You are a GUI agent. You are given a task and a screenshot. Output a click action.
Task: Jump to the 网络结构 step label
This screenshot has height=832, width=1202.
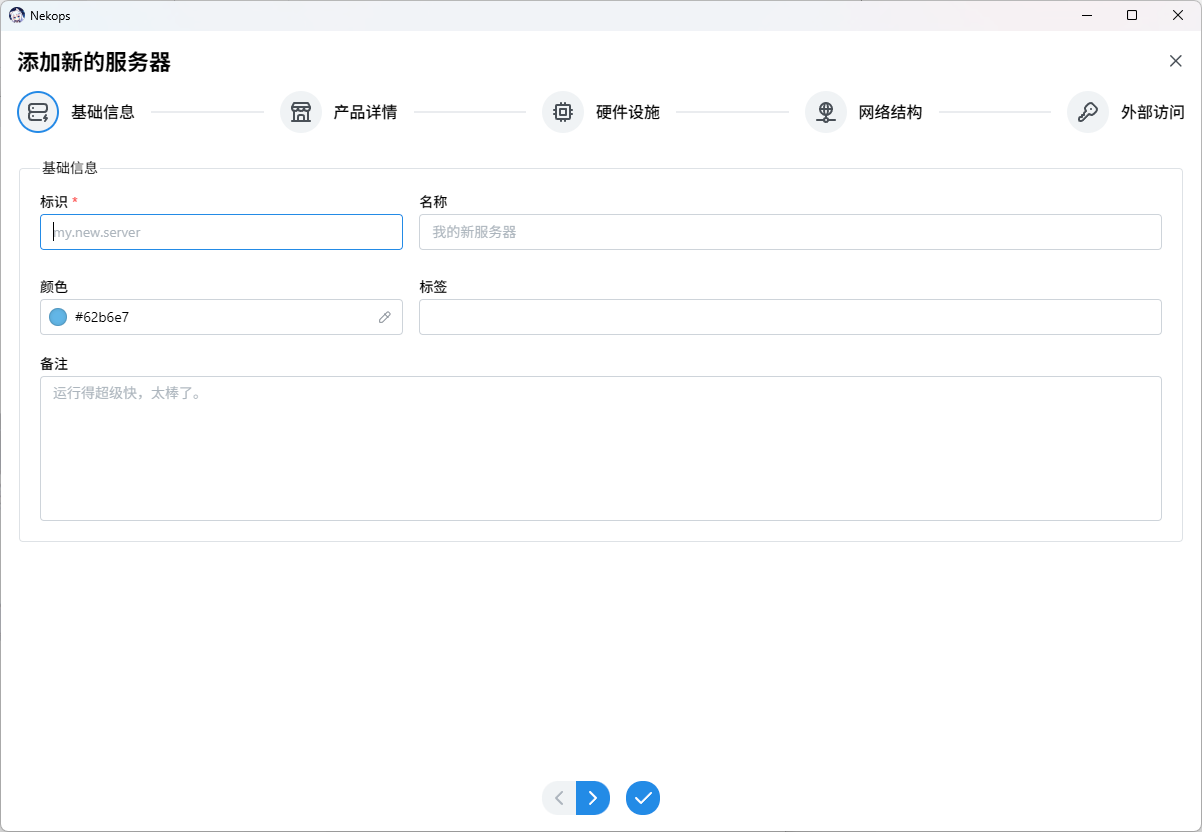coord(890,112)
